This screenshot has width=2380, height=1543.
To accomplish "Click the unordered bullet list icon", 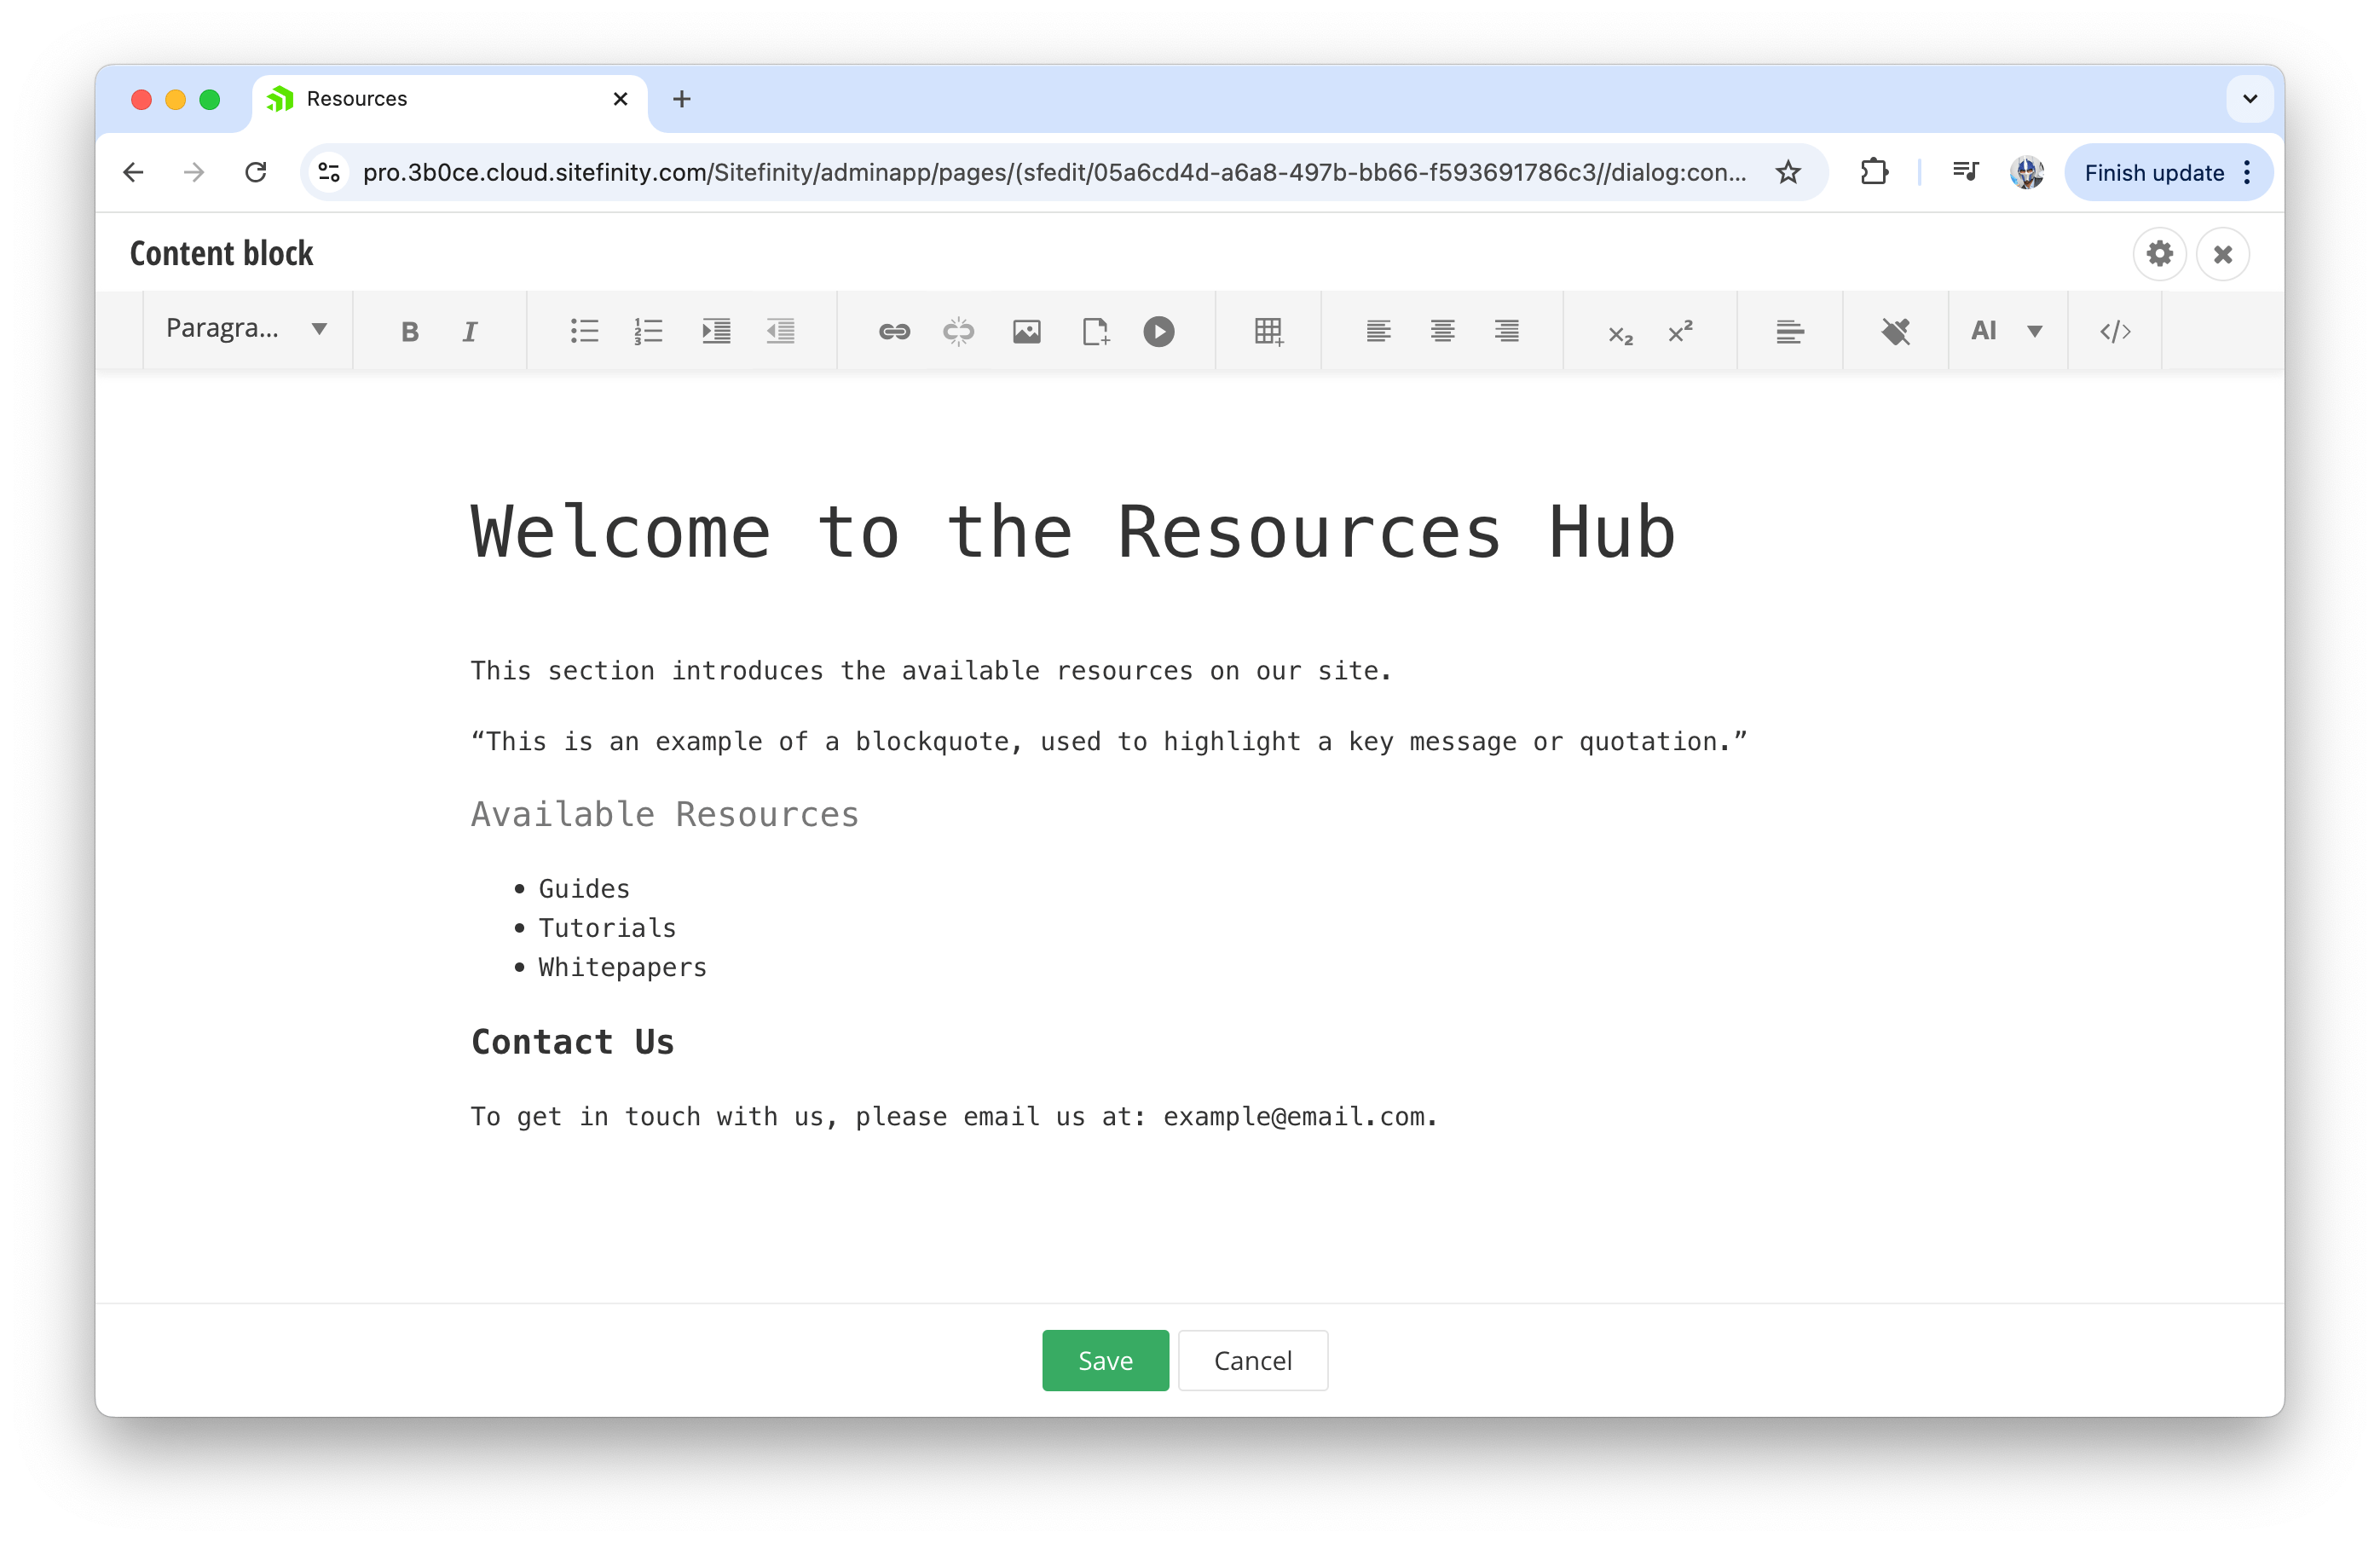I will [585, 330].
